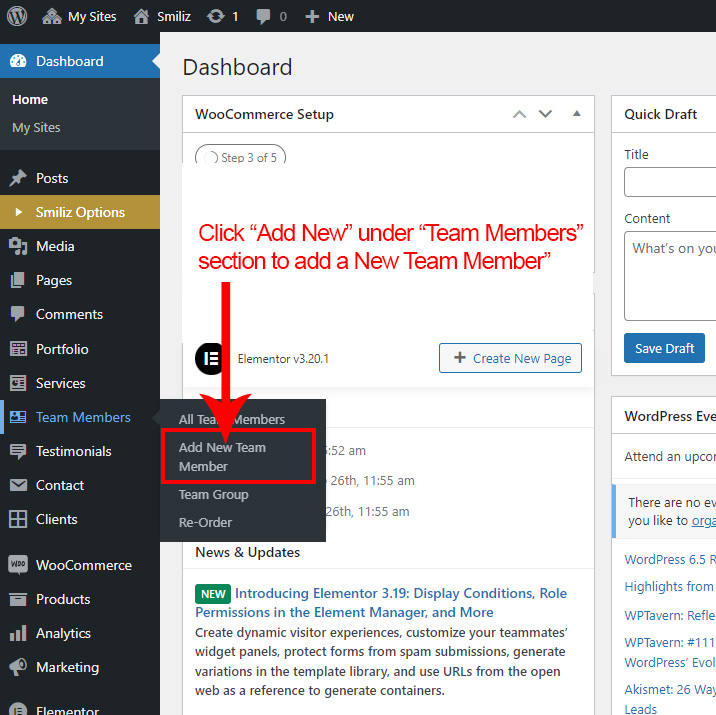This screenshot has height=715, width=716.
Task: Click the Portfolio sidebar icon
Action: tap(18, 349)
